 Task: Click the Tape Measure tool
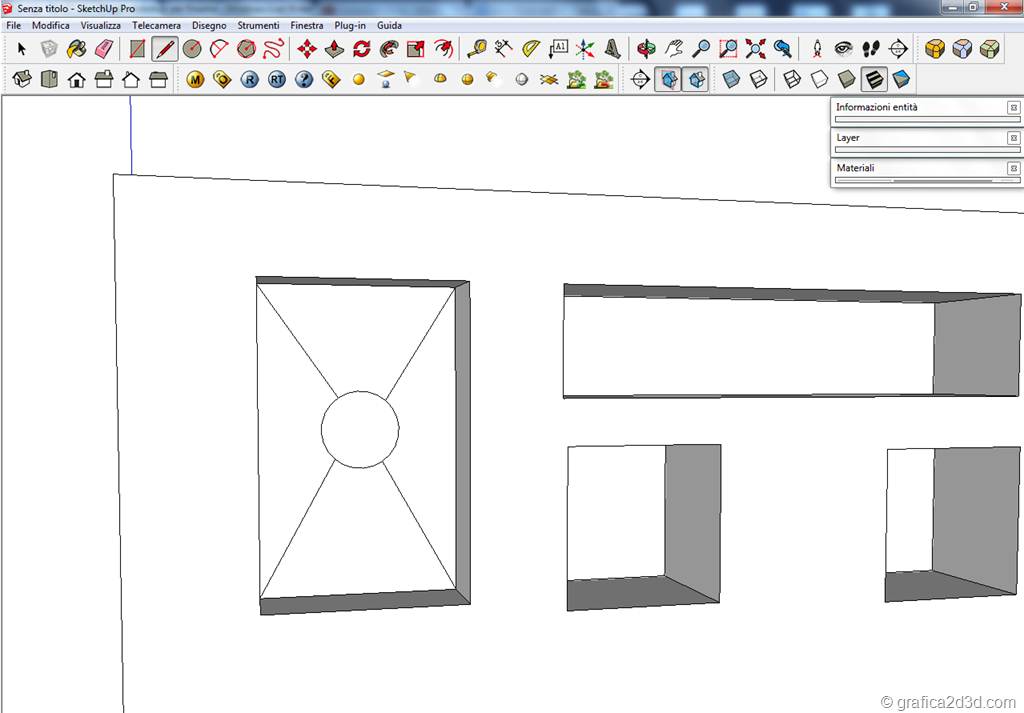[x=477, y=48]
